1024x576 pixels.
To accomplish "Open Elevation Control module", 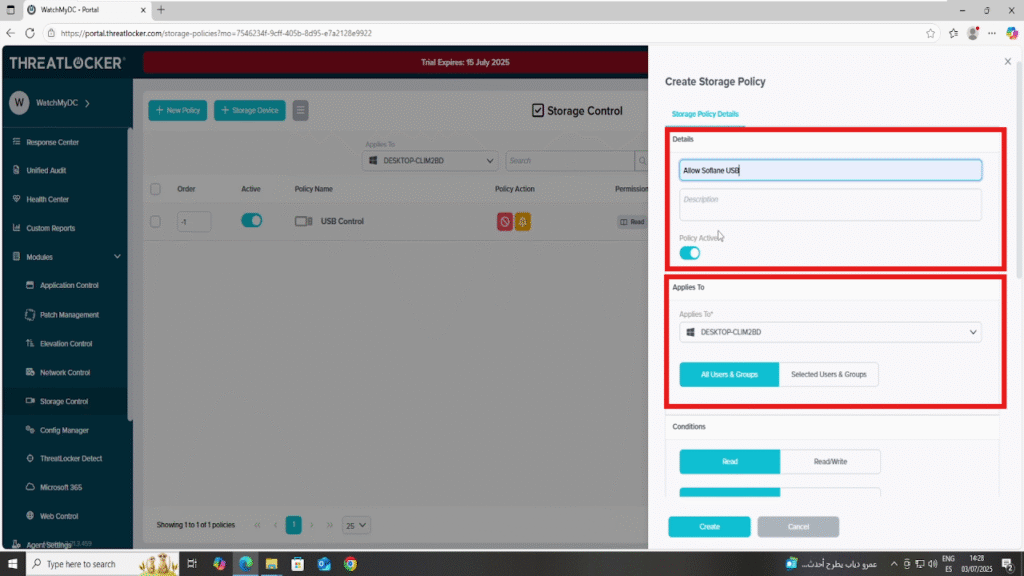I will pyautogui.click(x=65, y=344).
